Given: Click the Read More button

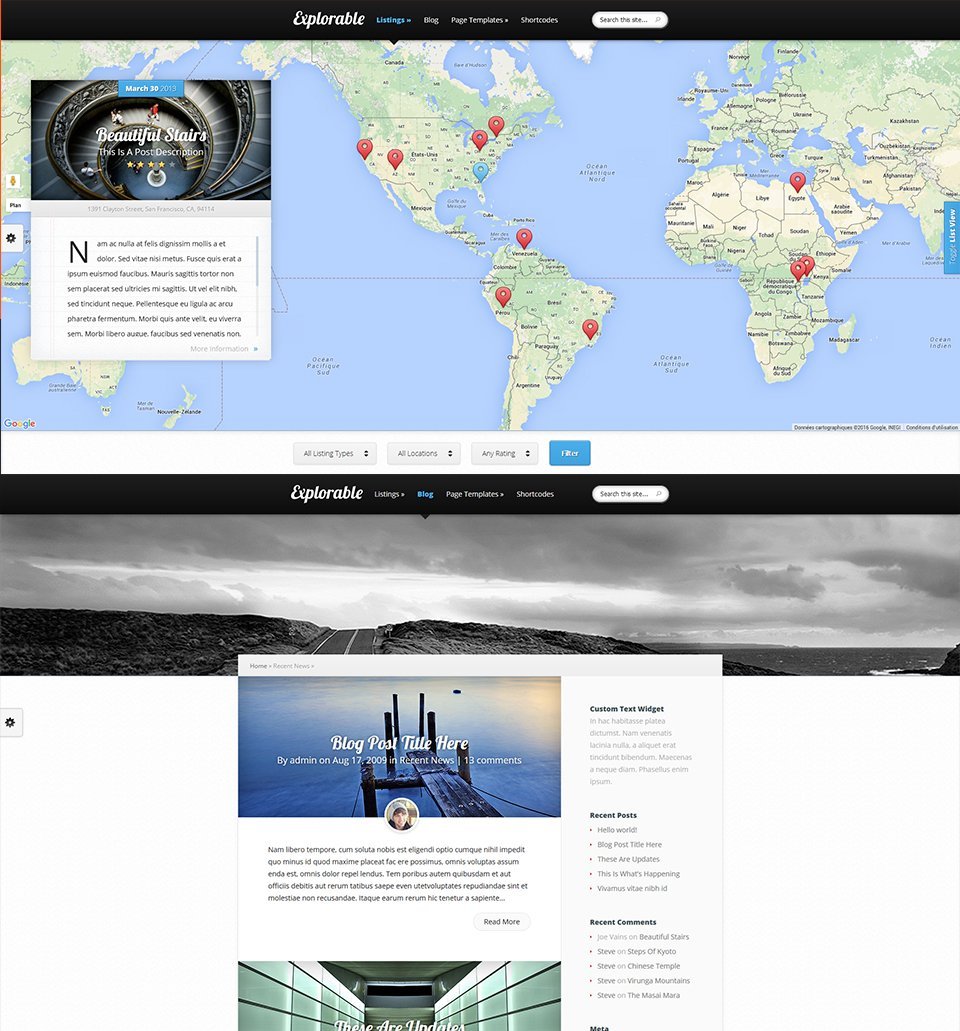Looking at the screenshot, I should pos(501,921).
